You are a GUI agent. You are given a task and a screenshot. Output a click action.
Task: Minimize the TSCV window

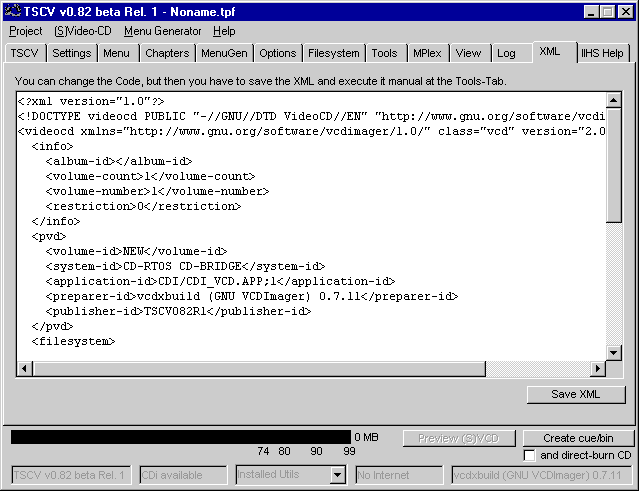point(591,11)
